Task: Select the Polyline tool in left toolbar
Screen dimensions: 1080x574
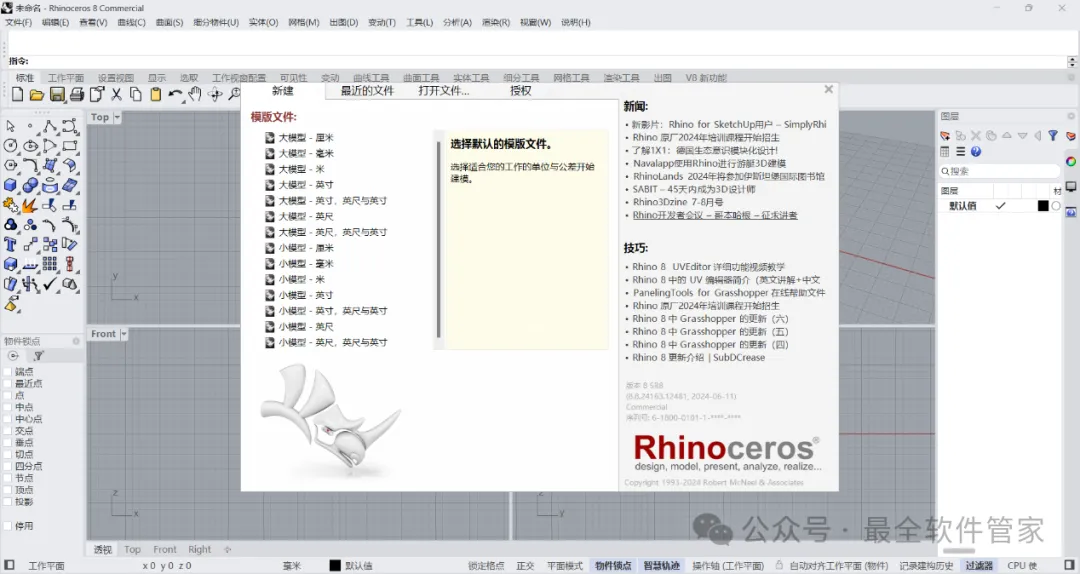Action: pyautogui.click(x=50, y=126)
